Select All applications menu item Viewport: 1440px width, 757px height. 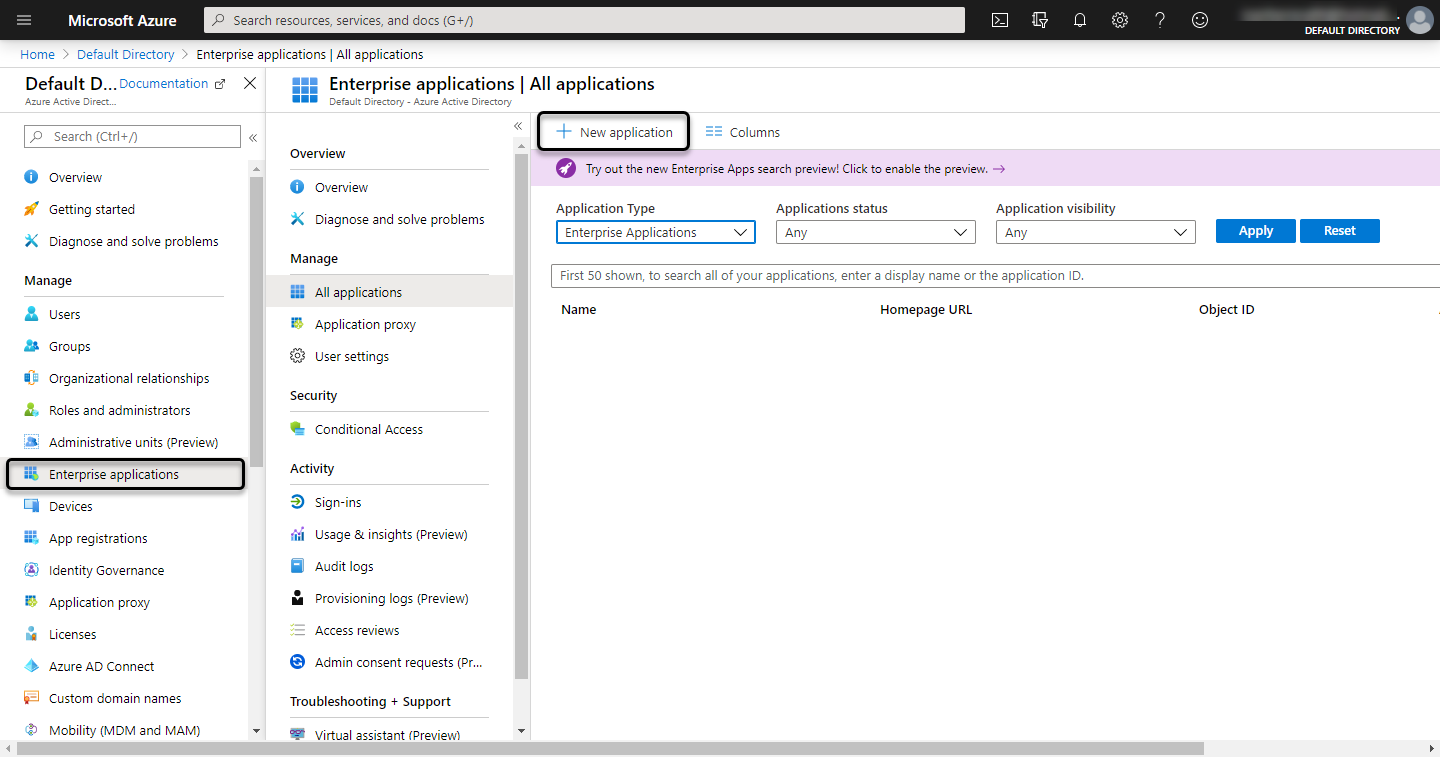click(390, 292)
